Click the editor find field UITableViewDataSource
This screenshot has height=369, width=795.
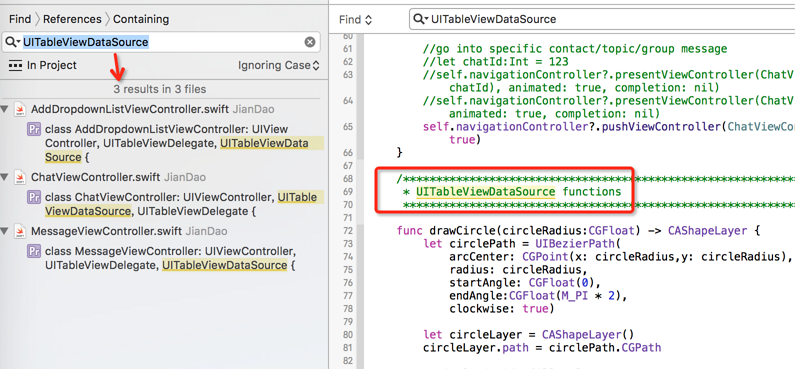603,19
